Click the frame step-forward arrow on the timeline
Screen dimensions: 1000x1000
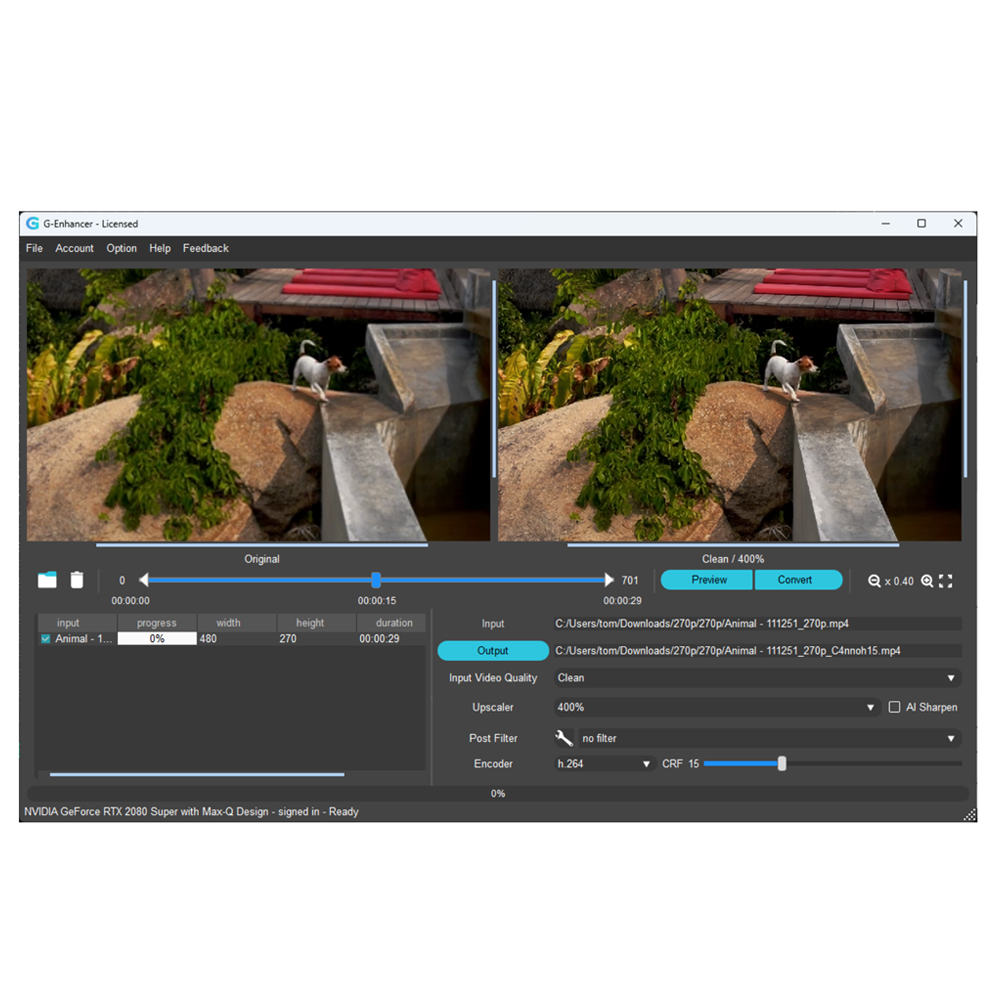611,579
